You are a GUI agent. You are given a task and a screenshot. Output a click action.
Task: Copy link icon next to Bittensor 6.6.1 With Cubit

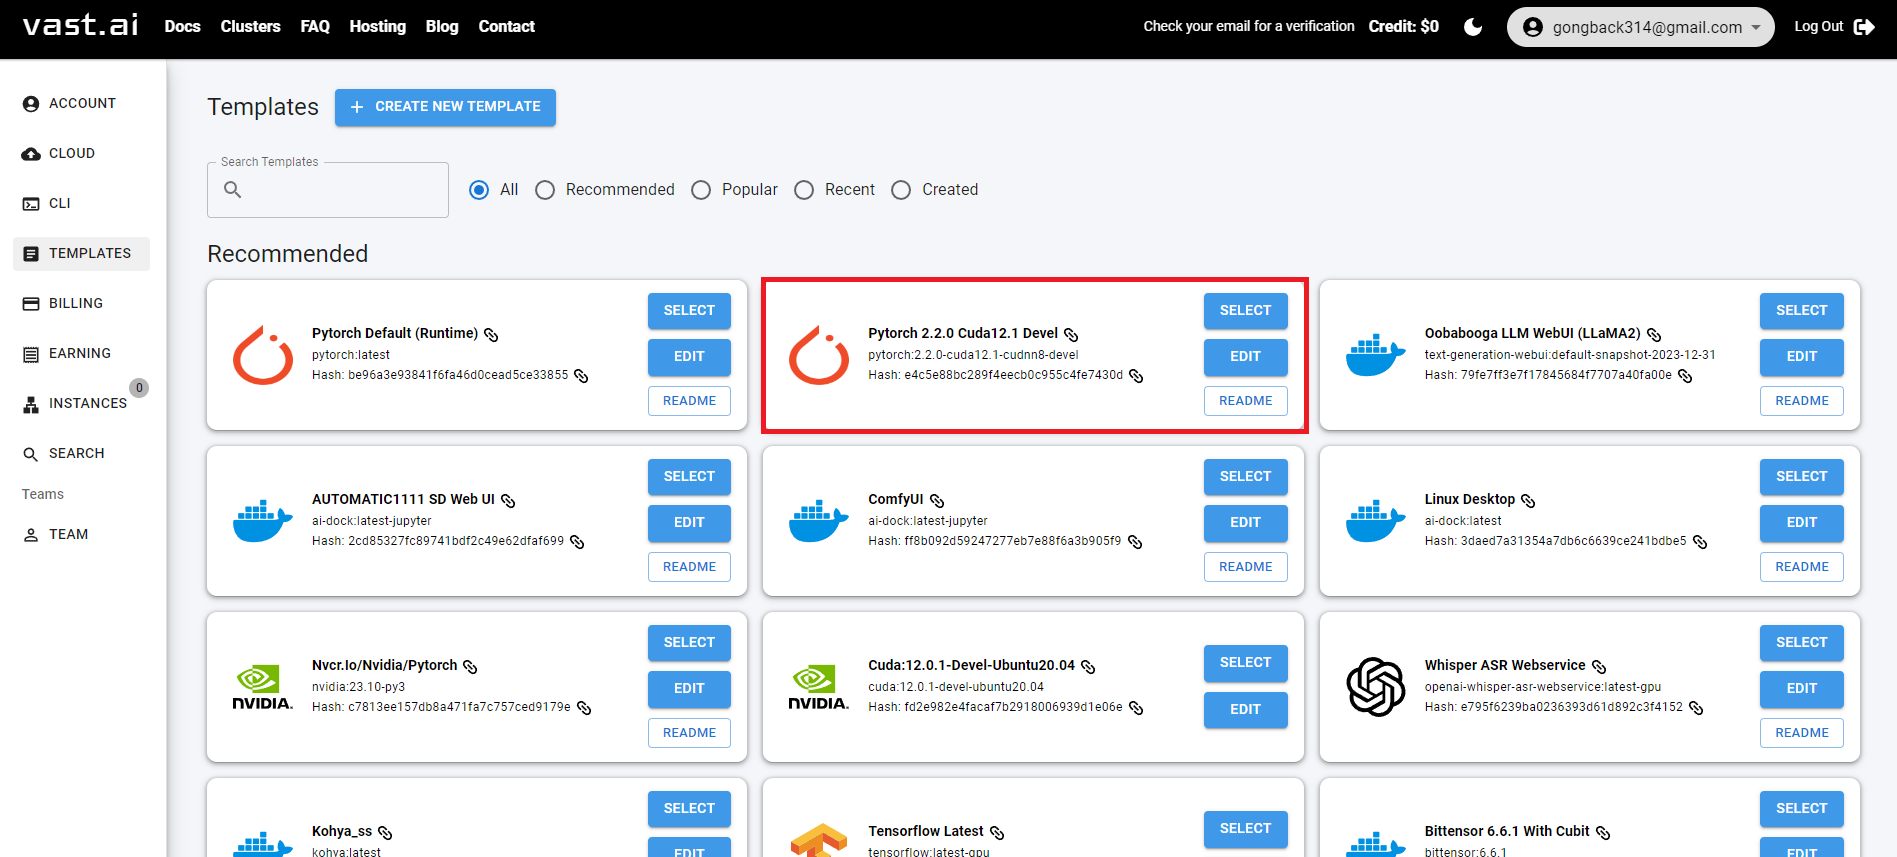(x=1603, y=832)
